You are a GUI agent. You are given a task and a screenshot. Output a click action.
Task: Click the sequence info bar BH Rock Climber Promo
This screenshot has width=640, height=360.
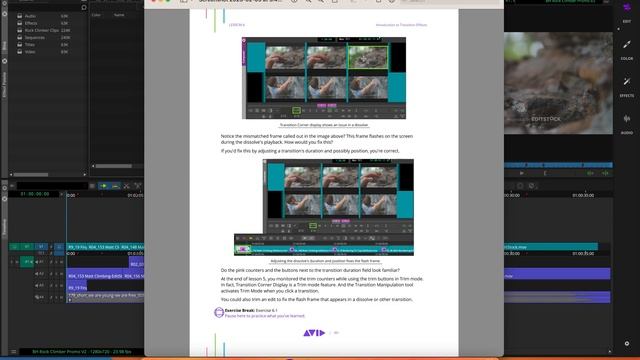click(x=82, y=351)
